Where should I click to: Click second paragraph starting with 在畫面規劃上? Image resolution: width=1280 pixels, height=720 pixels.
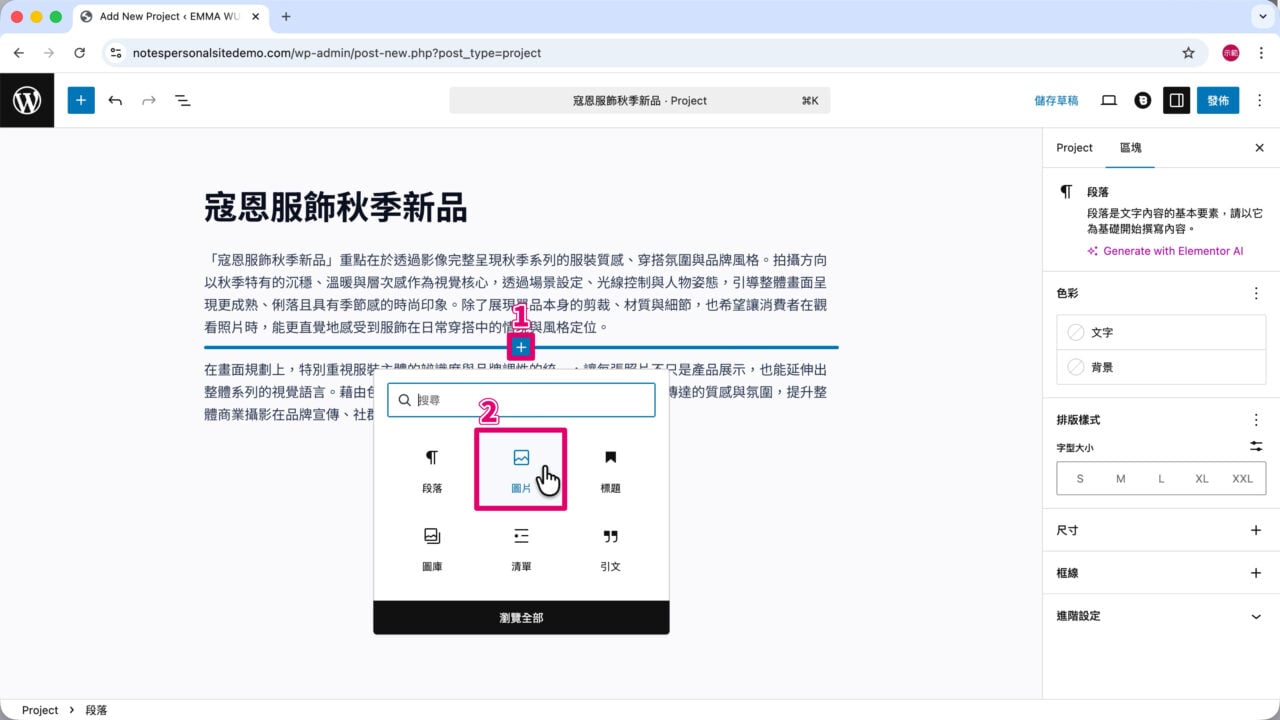pos(516,391)
